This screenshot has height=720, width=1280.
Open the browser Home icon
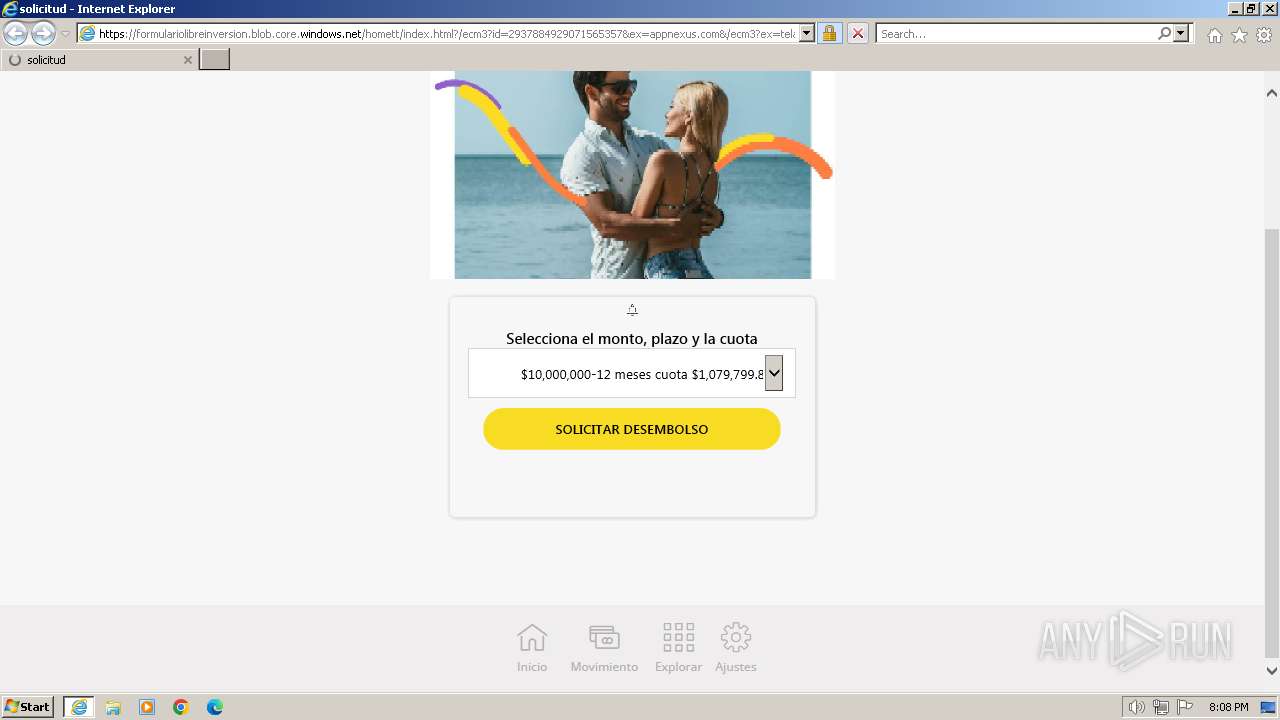pos(1214,35)
